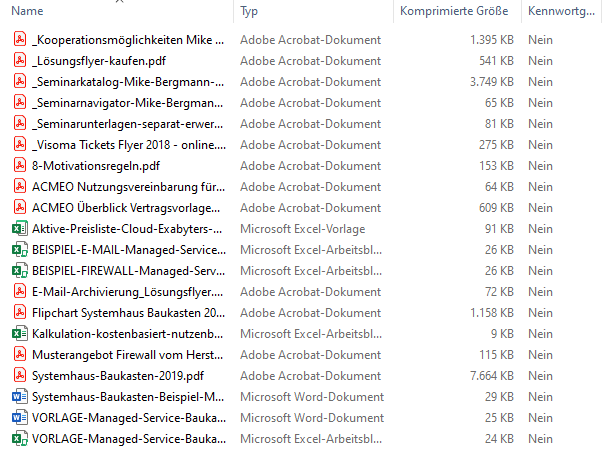Select the _Visoma Tickets Flyer 2018 file
The width and height of the screenshot is (606, 455).
coord(127,144)
